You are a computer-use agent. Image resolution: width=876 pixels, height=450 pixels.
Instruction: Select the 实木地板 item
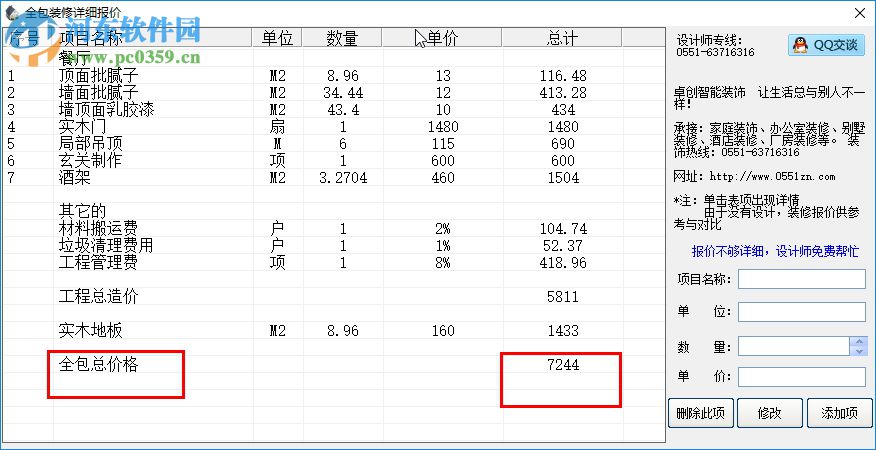click(x=90, y=331)
